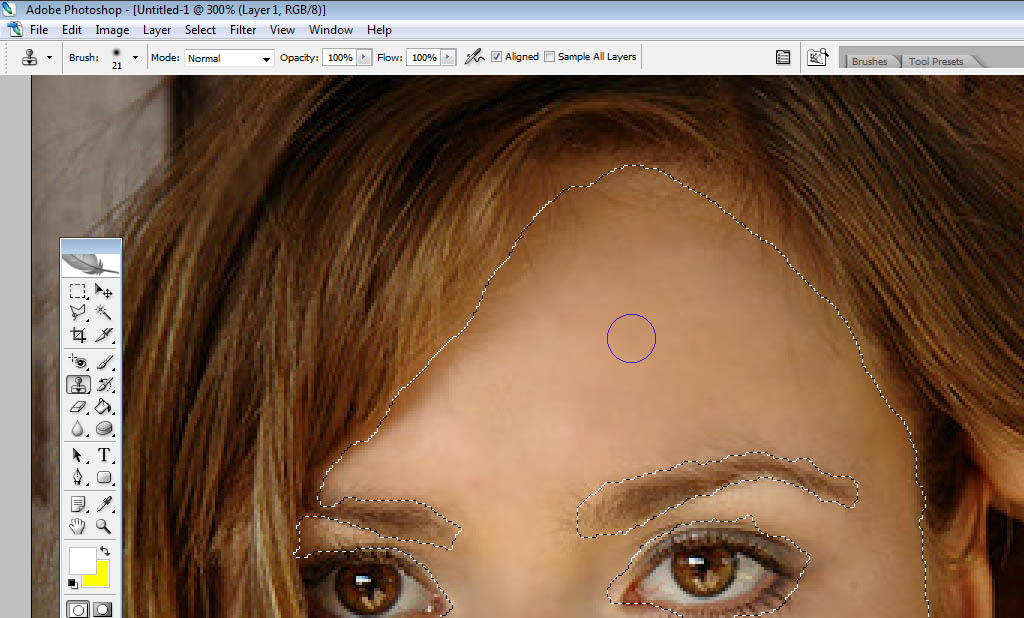The width and height of the screenshot is (1024, 618).
Task: Open the Brush preset picker dropdown arrow
Action: (135, 58)
